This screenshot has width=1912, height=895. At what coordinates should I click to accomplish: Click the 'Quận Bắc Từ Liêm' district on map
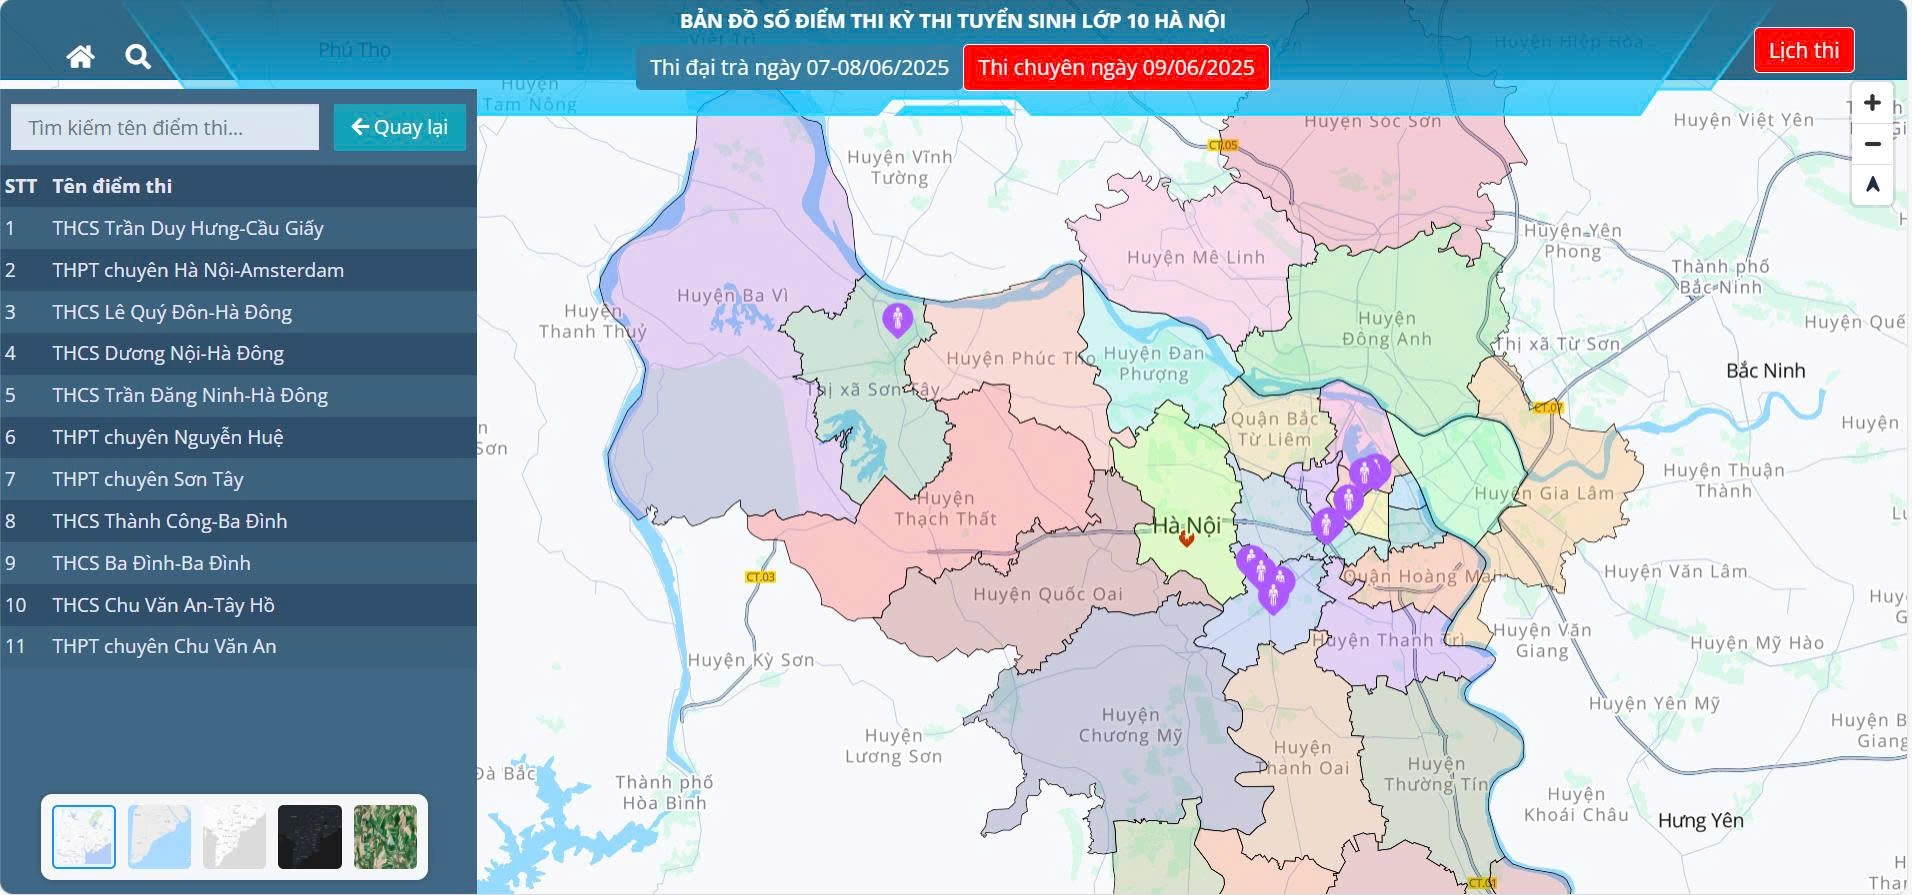(x=1274, y=429)
